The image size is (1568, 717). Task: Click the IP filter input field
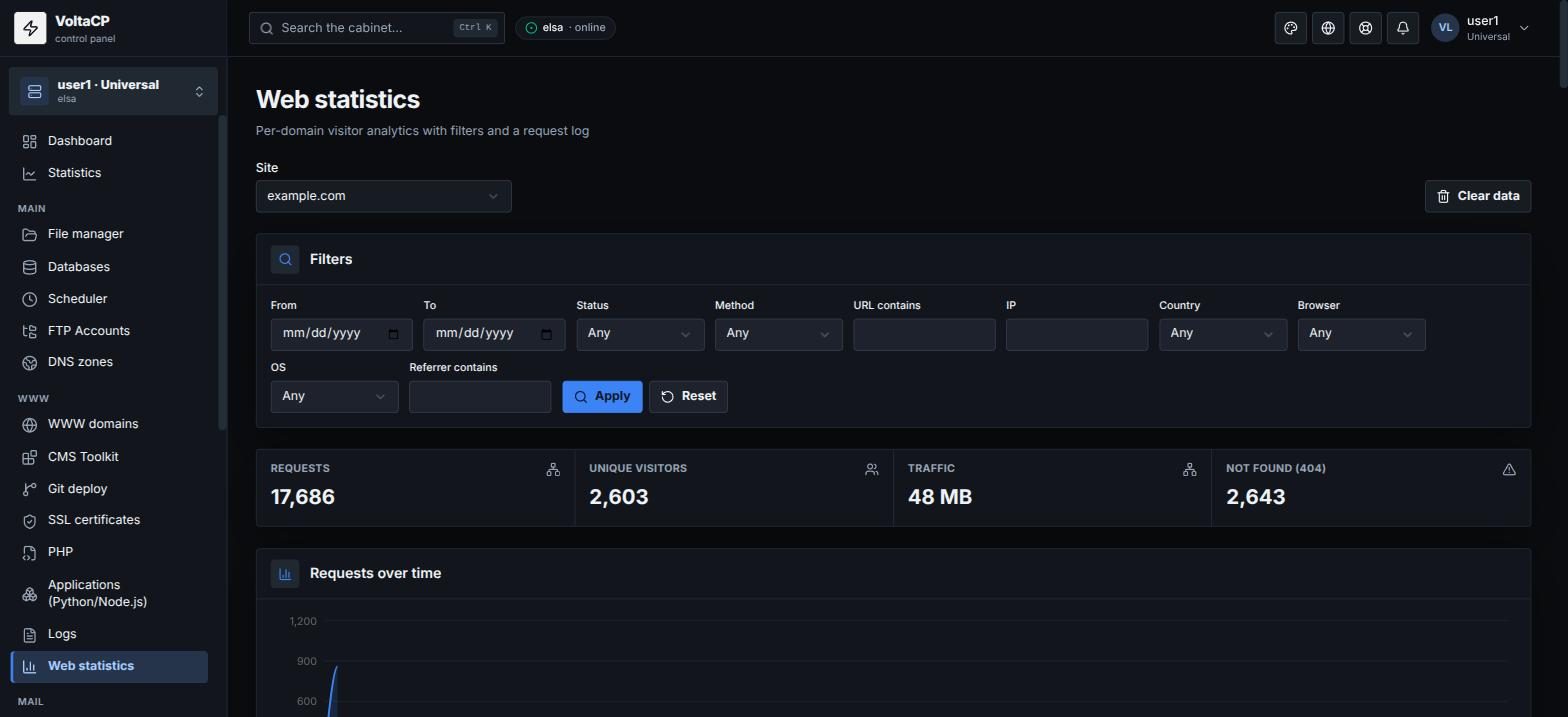click(1077, 334)
